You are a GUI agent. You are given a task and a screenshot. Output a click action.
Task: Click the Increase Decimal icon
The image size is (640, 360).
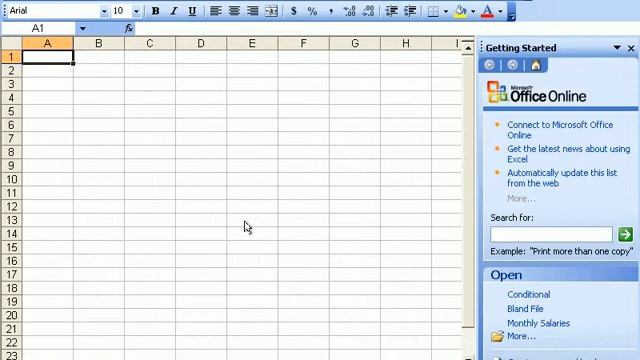[349, 11]
